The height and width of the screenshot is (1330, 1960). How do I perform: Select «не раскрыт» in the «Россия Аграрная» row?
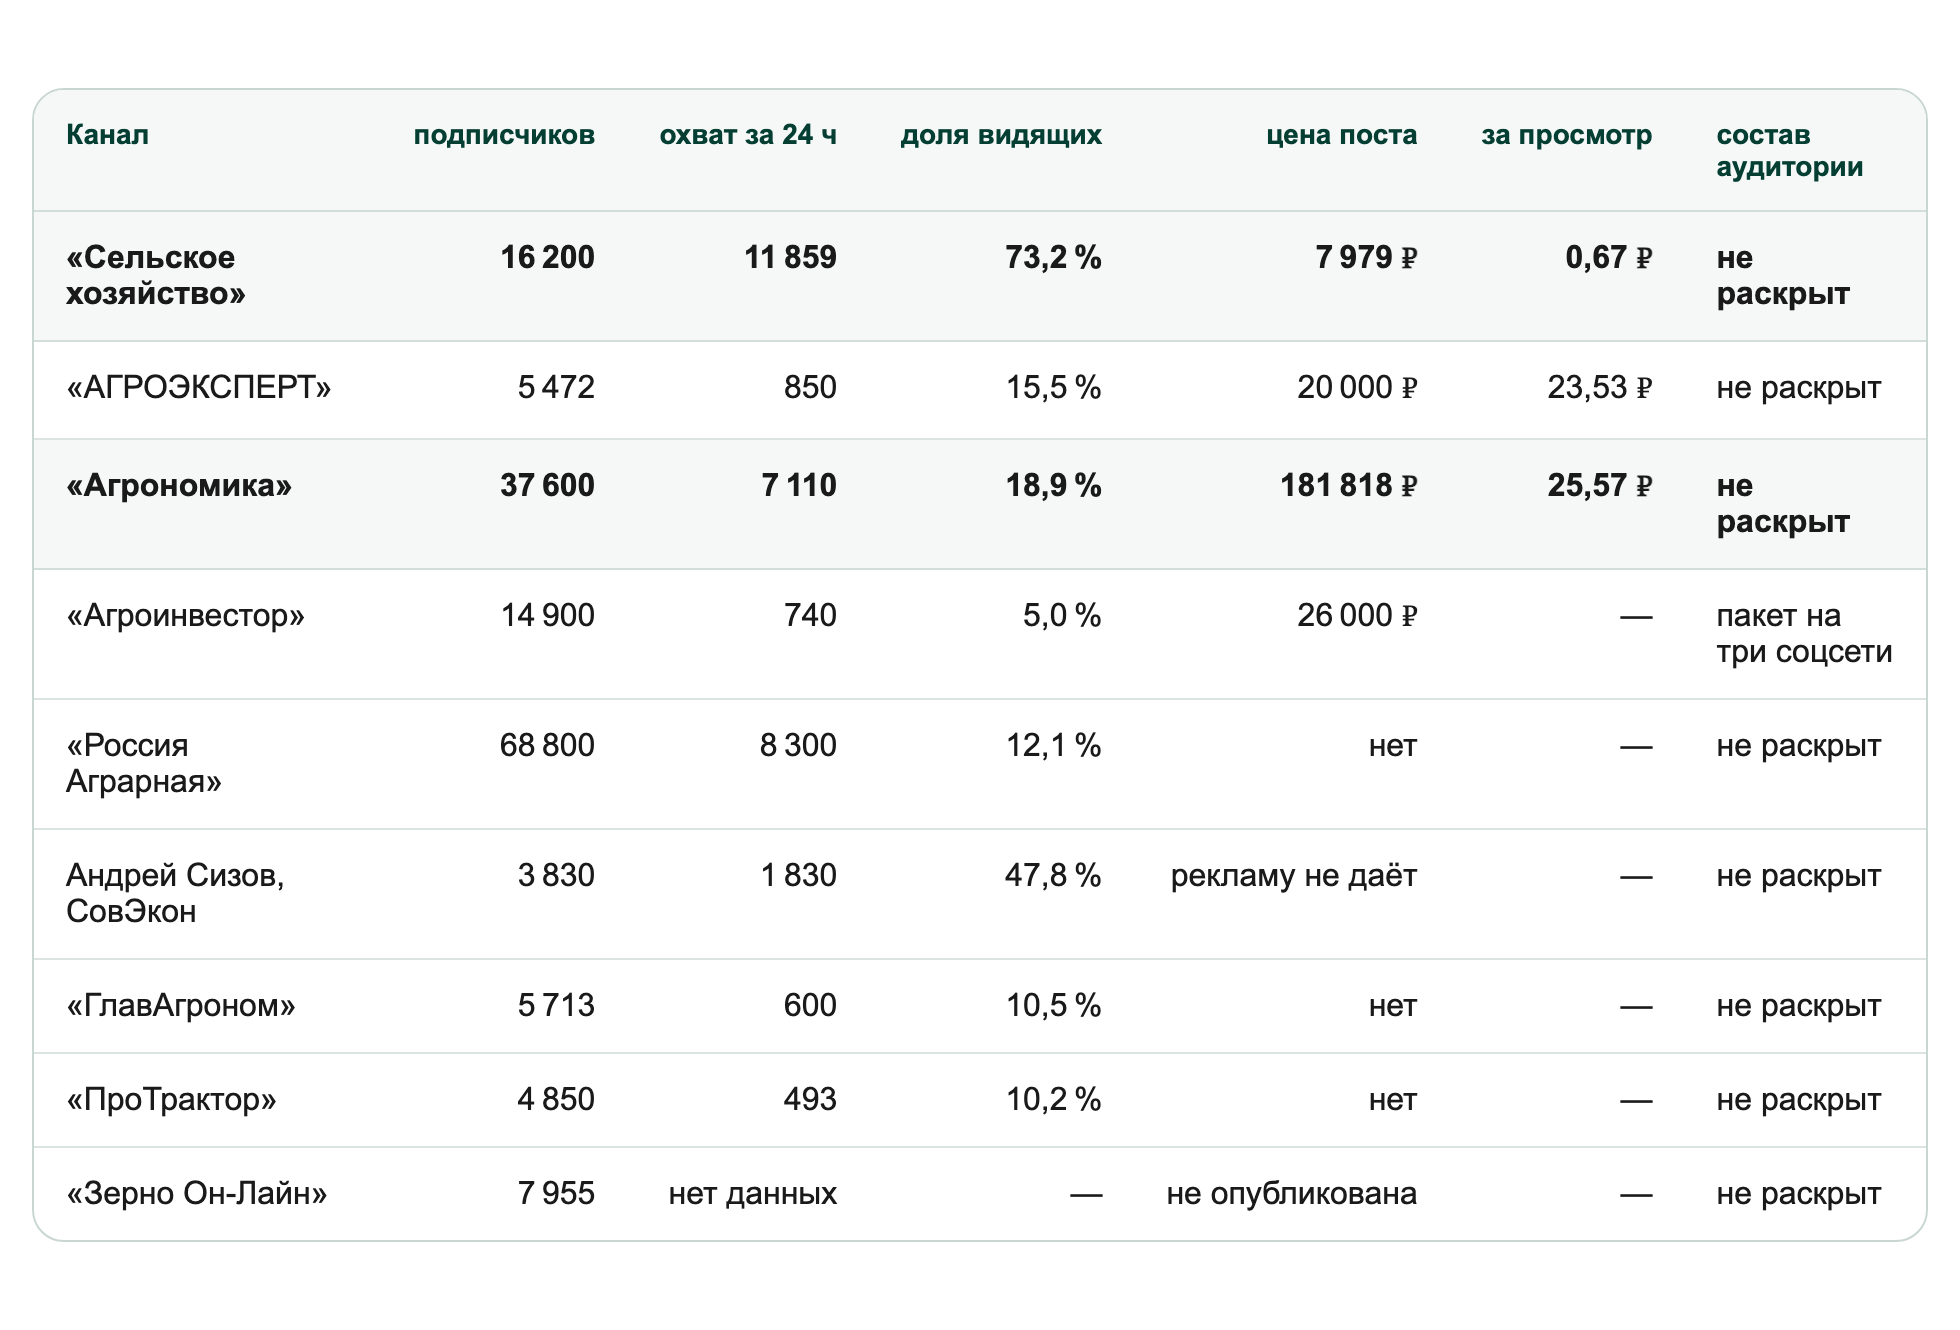1799,746
